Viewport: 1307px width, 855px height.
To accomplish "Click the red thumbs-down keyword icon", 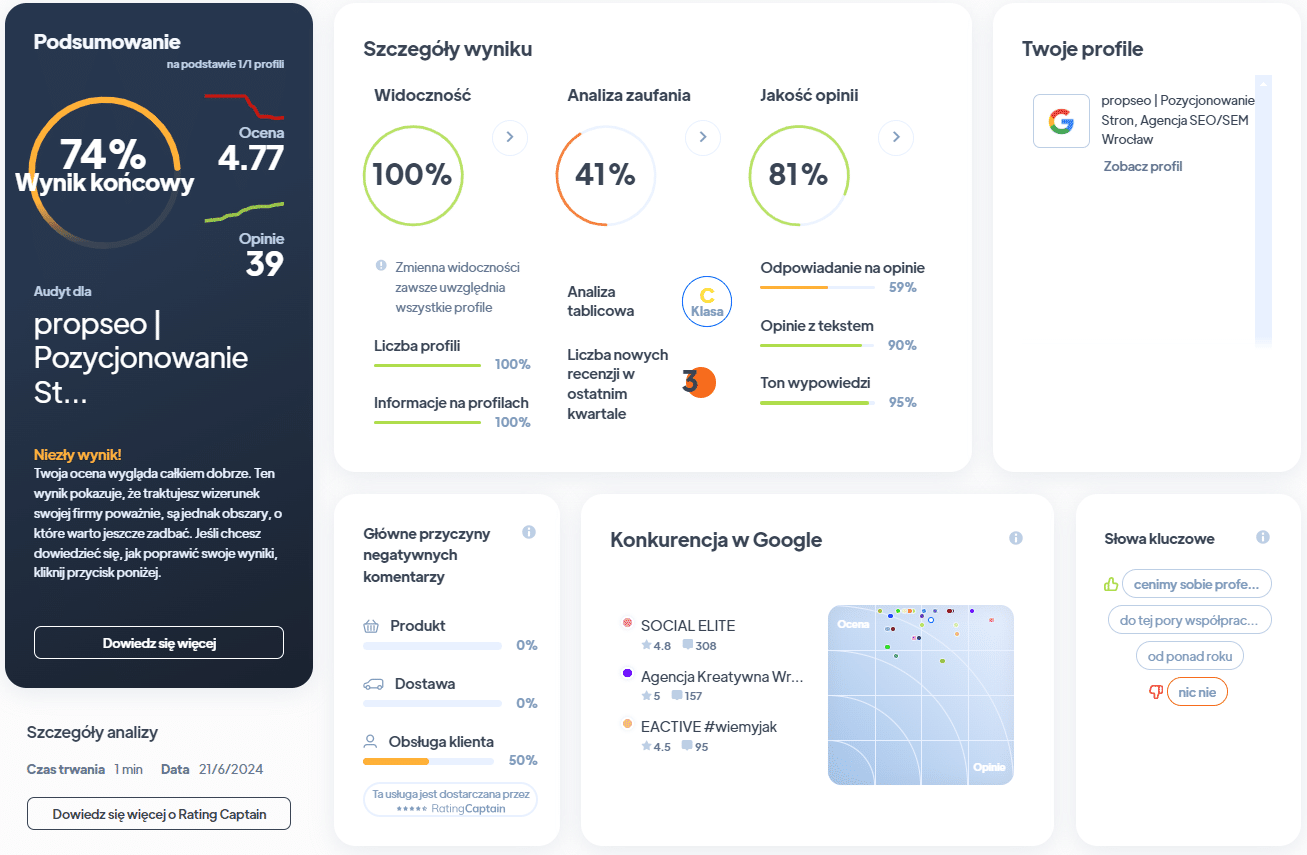I will point(1156,692).
